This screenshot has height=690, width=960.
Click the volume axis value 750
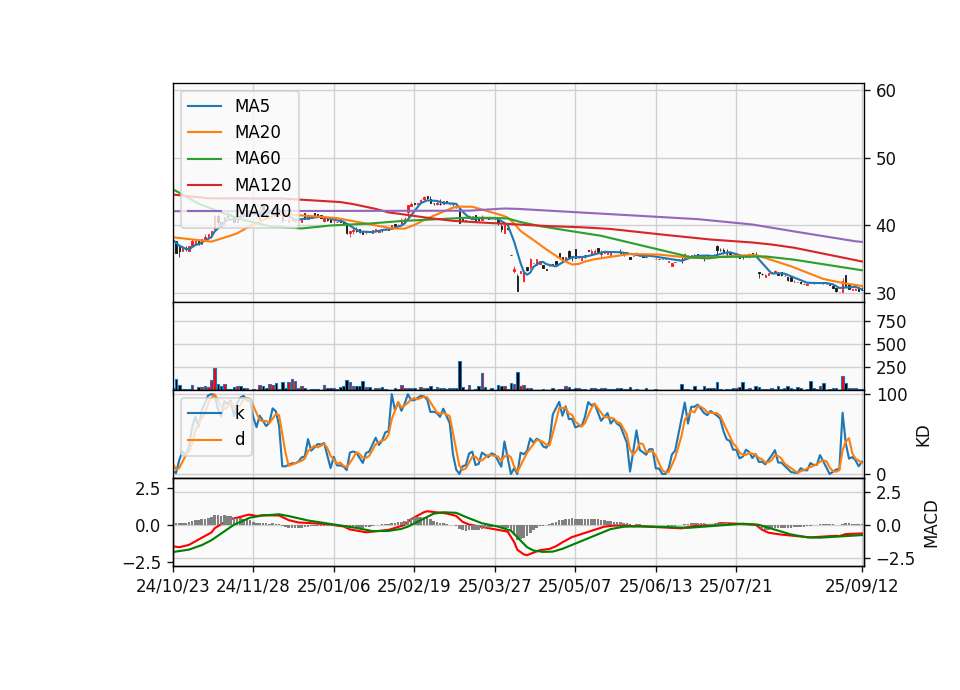tap(891, 322)
